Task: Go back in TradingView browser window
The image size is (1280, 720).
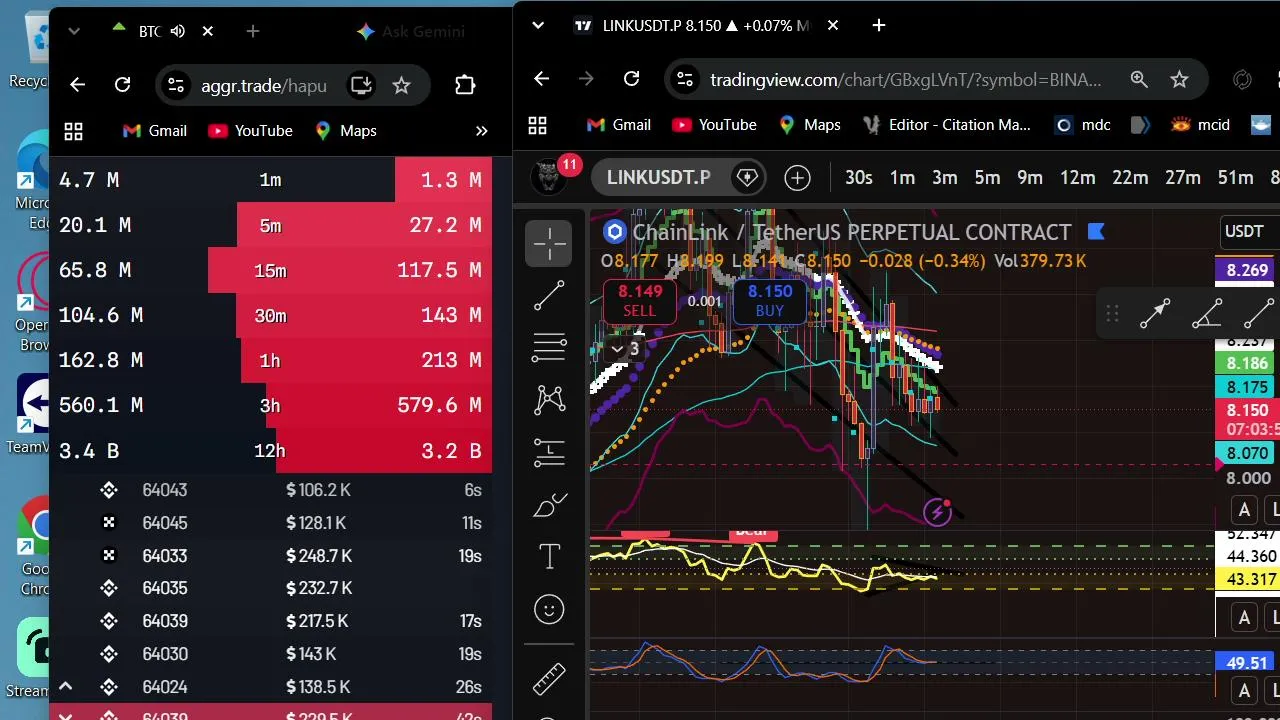Action: (x=541, y=79)
